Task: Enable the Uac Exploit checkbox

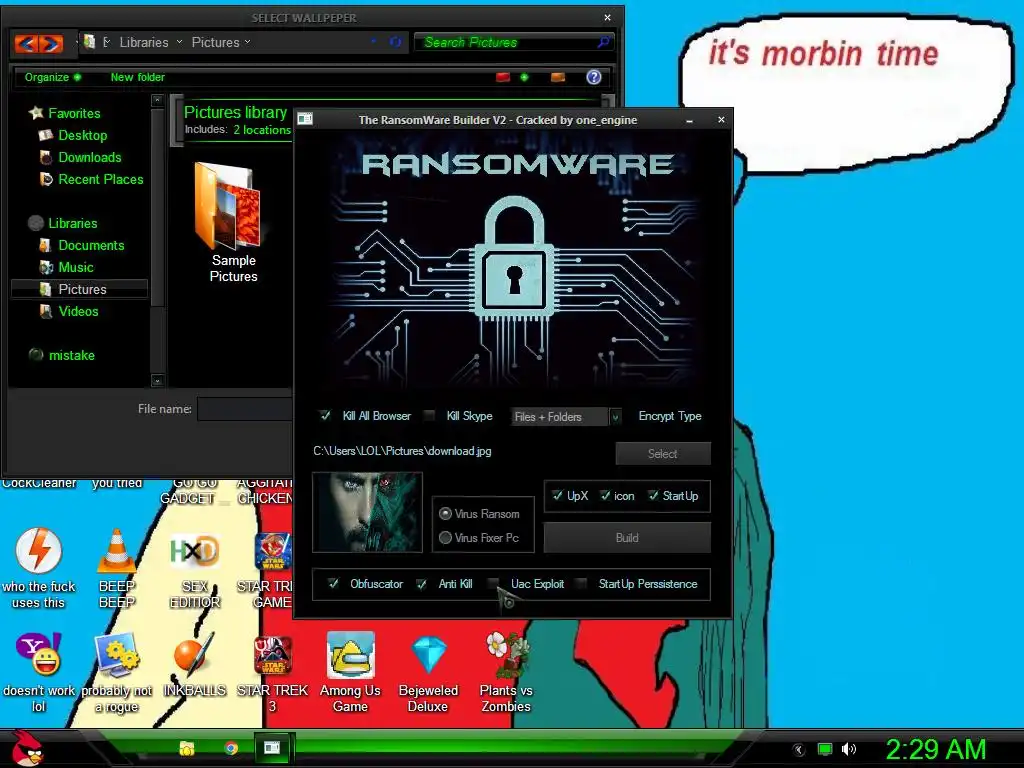Action: point(494,584)
